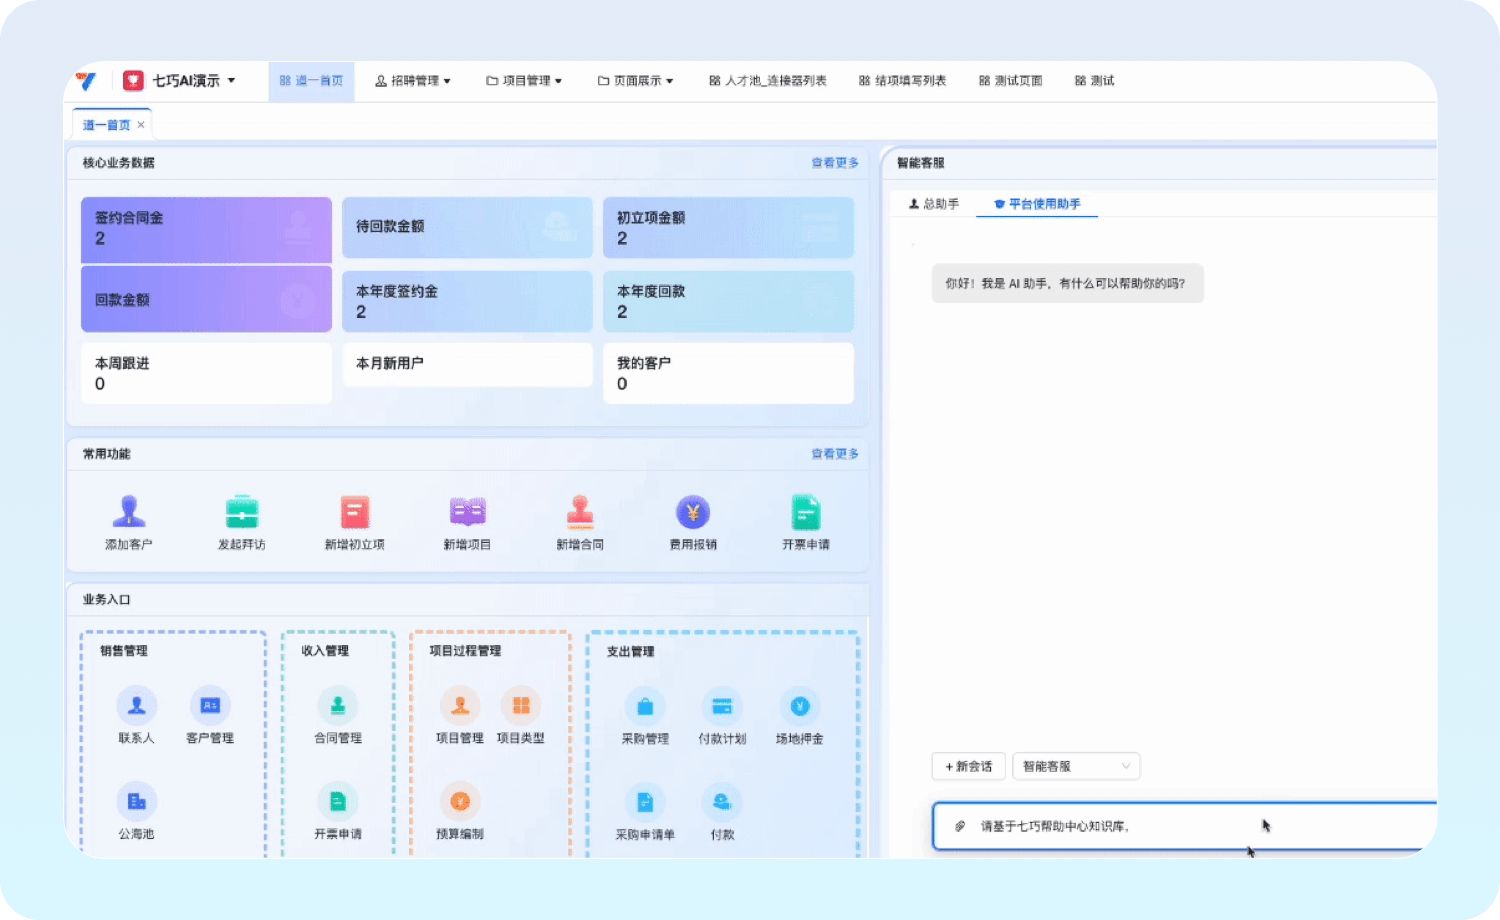This screenshot has width=1500, height=920.
Task: Open the 采购管理 bag icon
Action: pos(645,707)
